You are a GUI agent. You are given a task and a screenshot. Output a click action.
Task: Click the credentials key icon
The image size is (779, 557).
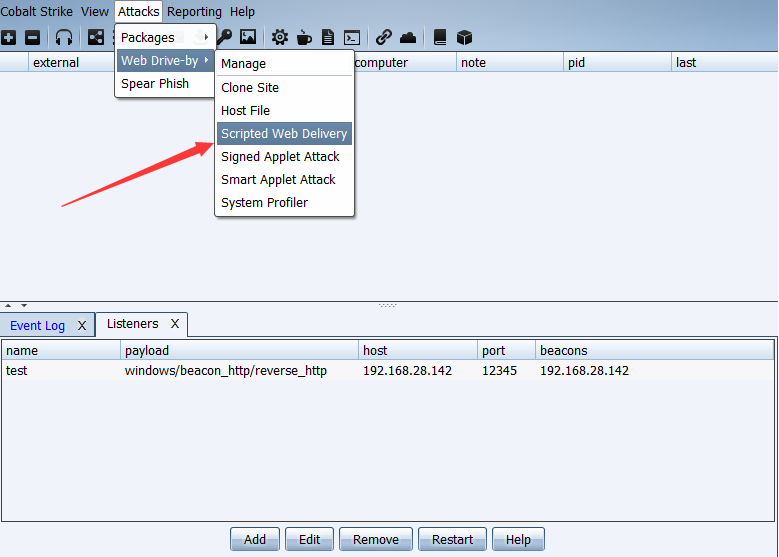point(225,37)
